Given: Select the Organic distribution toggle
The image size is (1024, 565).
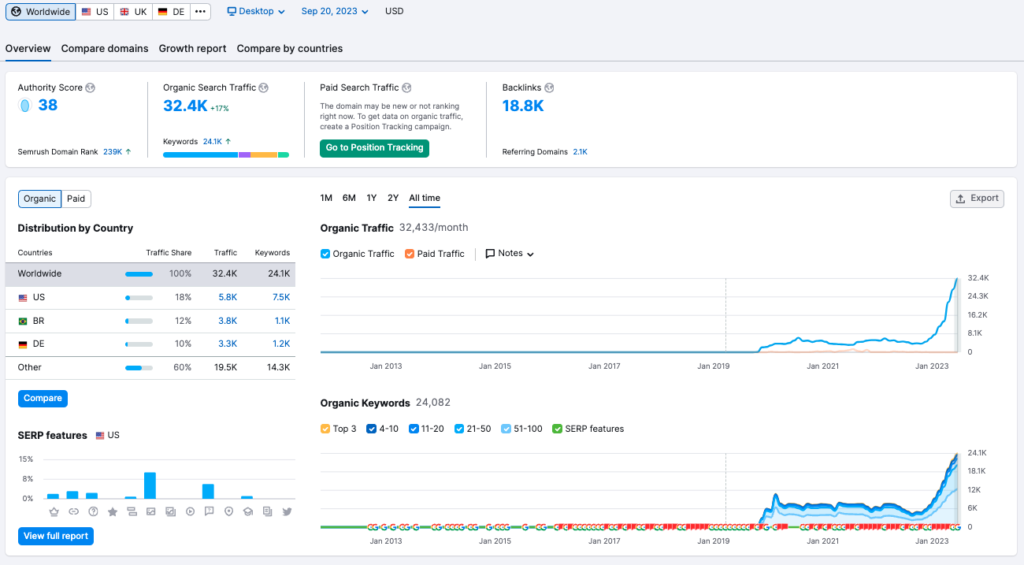Looking at the screenshot, I should (x=40, y=199).
